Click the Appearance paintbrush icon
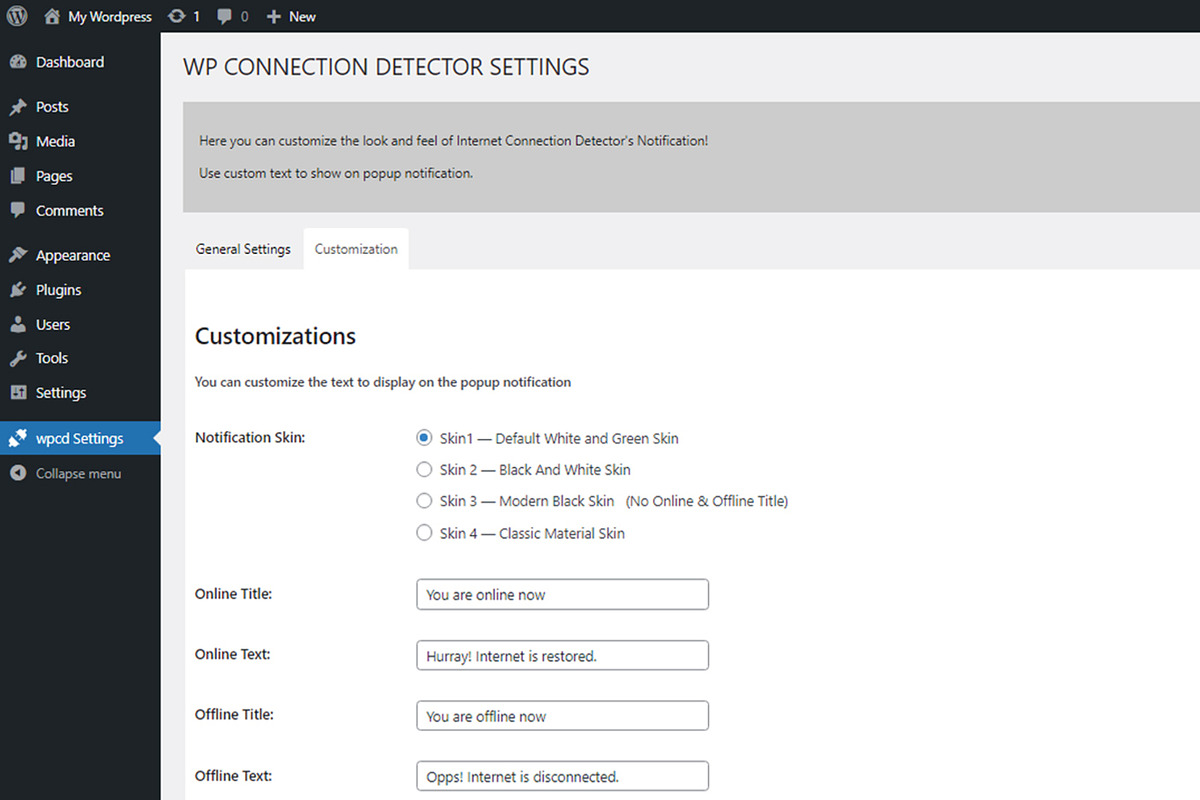The height and width of the screenshot is (800, 1200). [18, 255]
